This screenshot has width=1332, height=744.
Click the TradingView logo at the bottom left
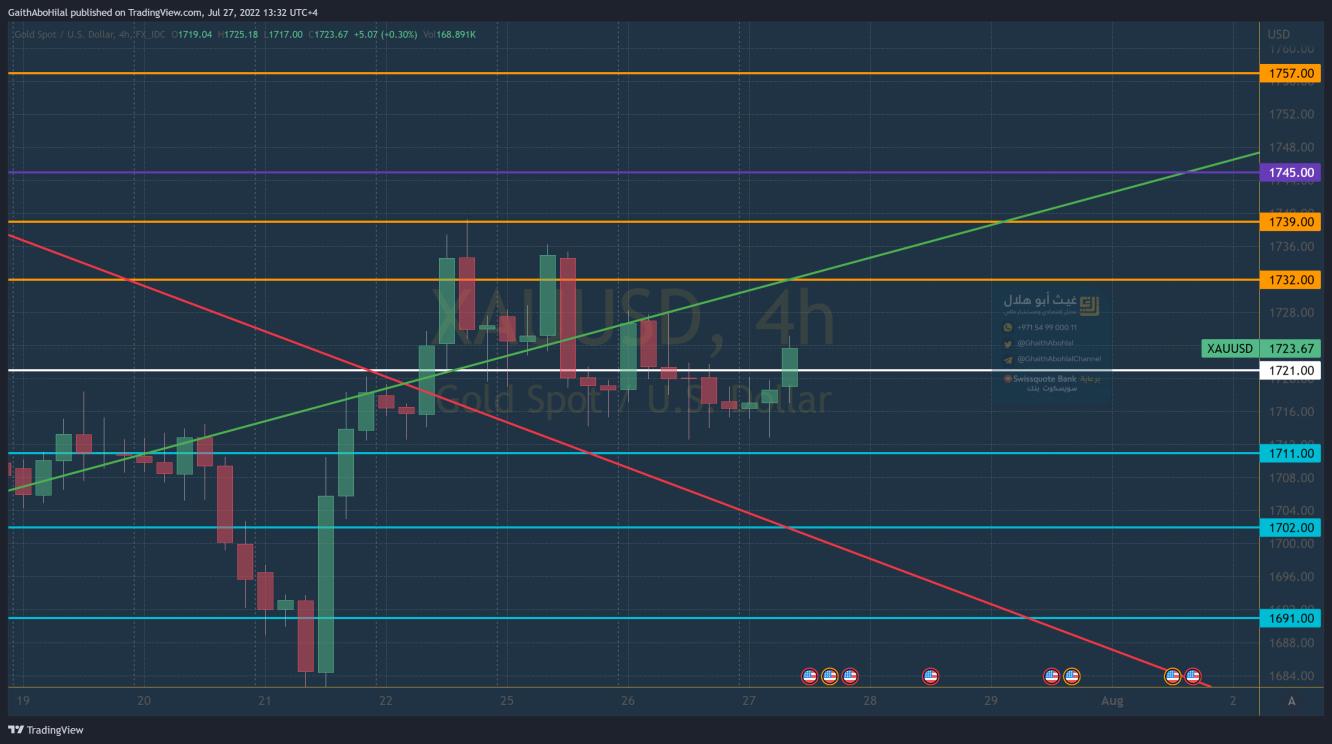click(46, 730)
